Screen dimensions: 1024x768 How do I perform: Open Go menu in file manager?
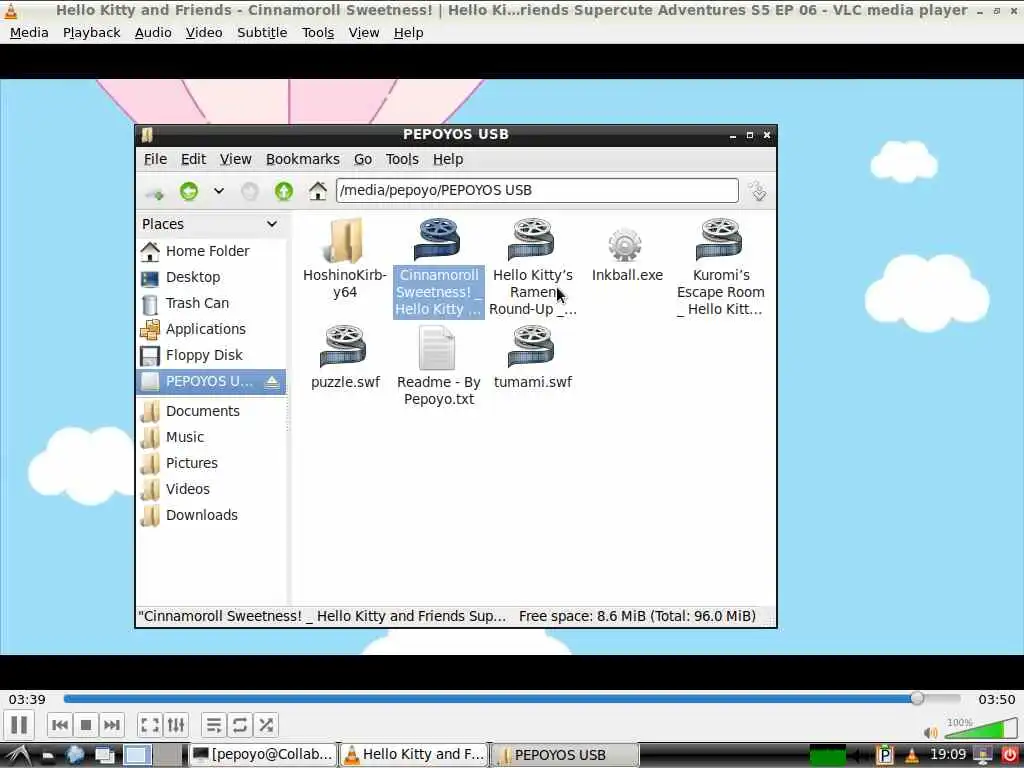click(362, 159)
